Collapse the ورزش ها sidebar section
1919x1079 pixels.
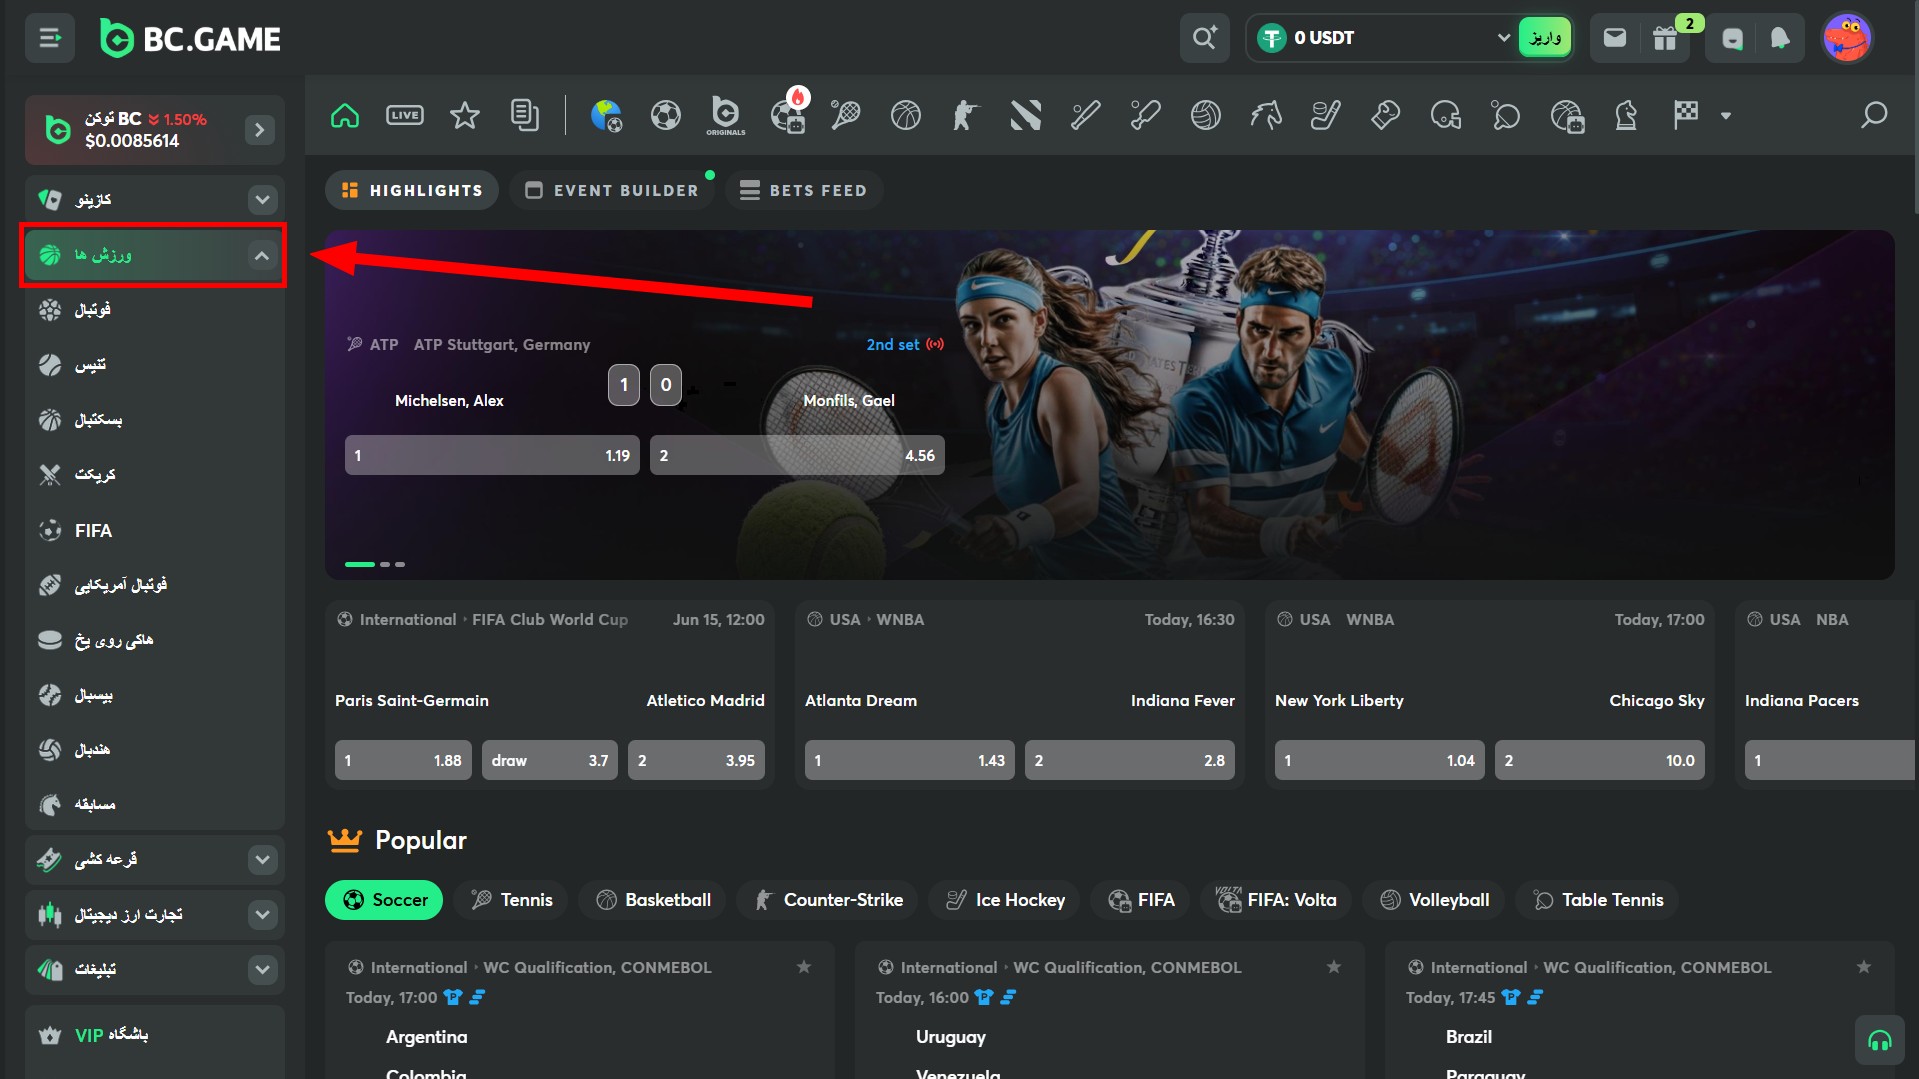pyautogui.click(x=262, y=255)
